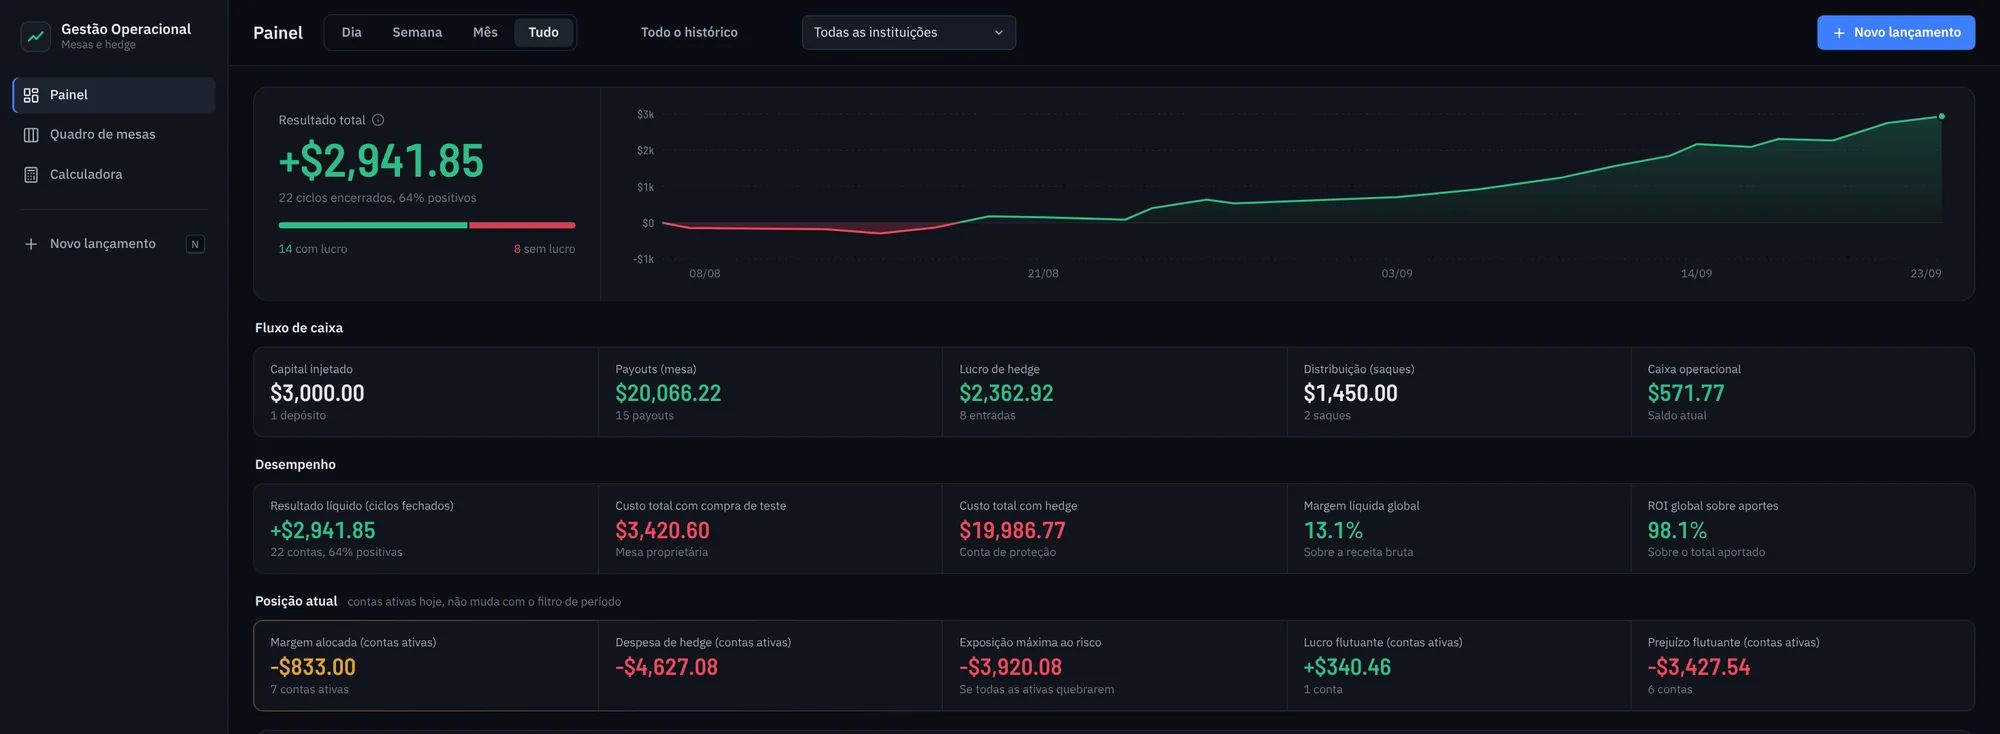This screenshot has height=734, width=2000.
Task: Click the Payouts (mesa) $20,066.22 value
Action: (668, 394)
